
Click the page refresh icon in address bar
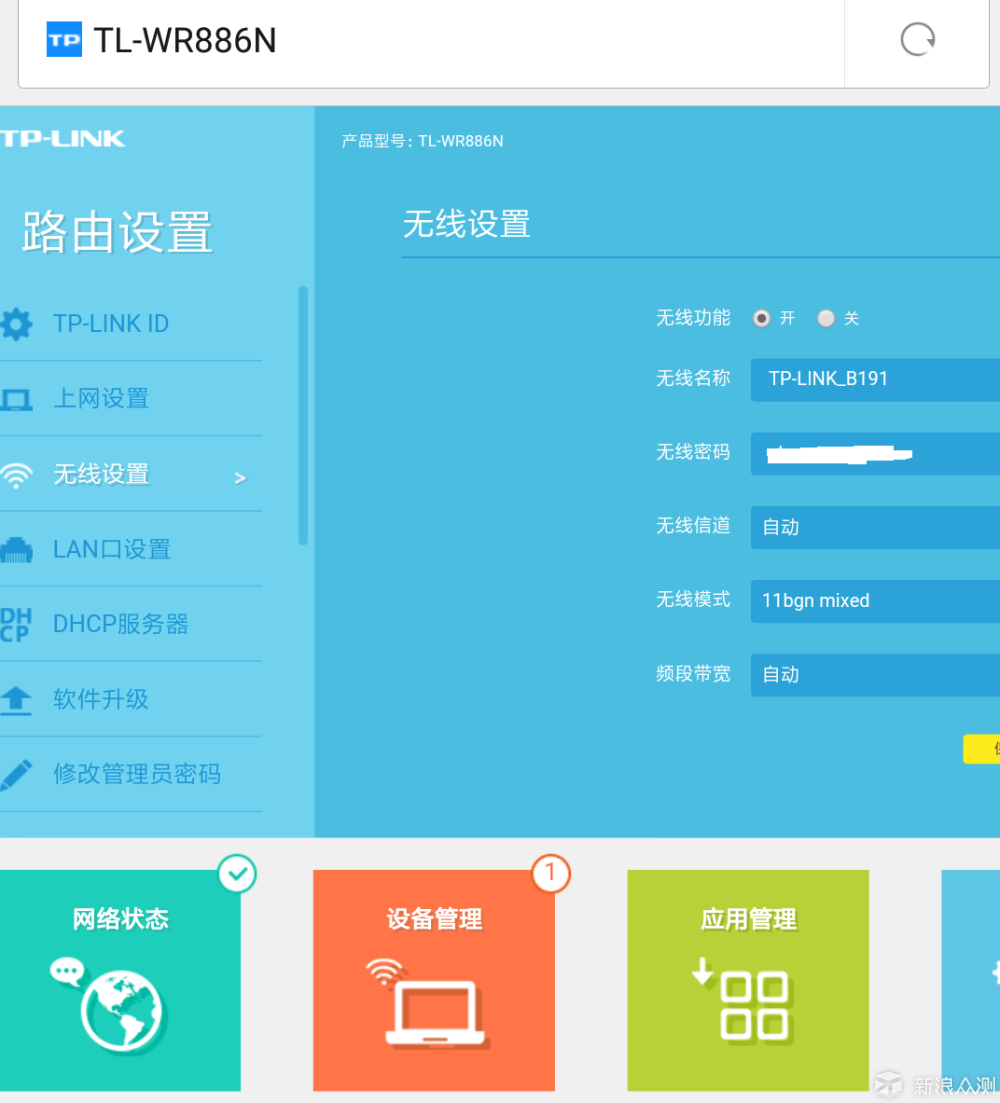pos(916,40)
